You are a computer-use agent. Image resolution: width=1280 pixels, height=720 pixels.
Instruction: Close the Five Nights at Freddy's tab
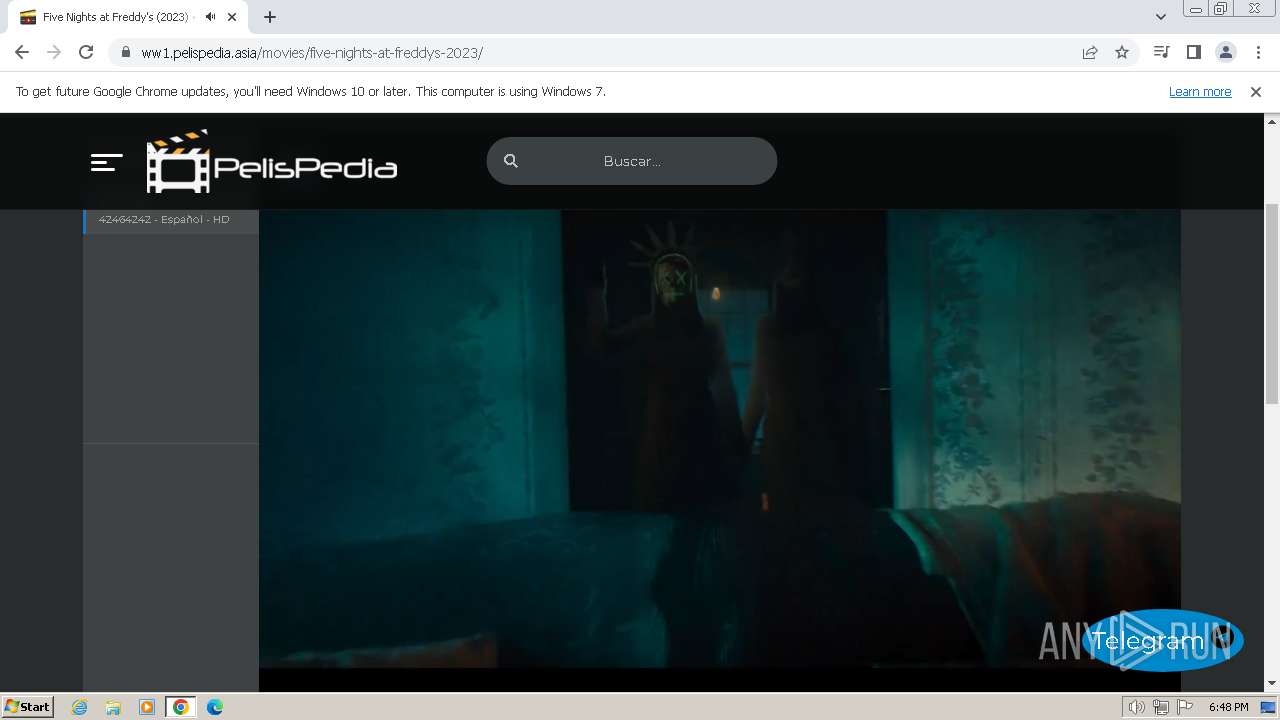click(232, 17)
